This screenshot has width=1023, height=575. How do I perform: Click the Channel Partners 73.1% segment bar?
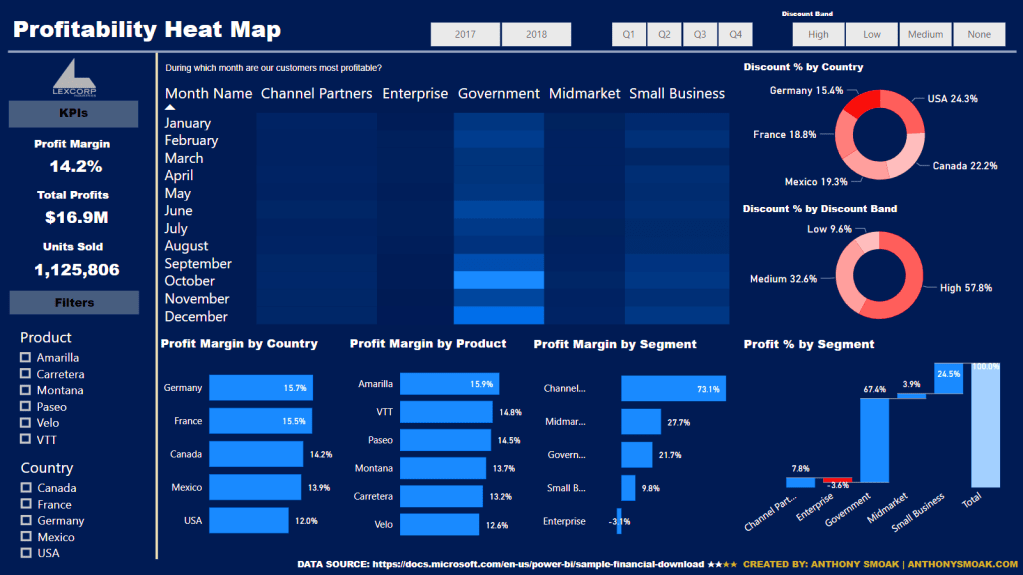(x=673, y=389)
